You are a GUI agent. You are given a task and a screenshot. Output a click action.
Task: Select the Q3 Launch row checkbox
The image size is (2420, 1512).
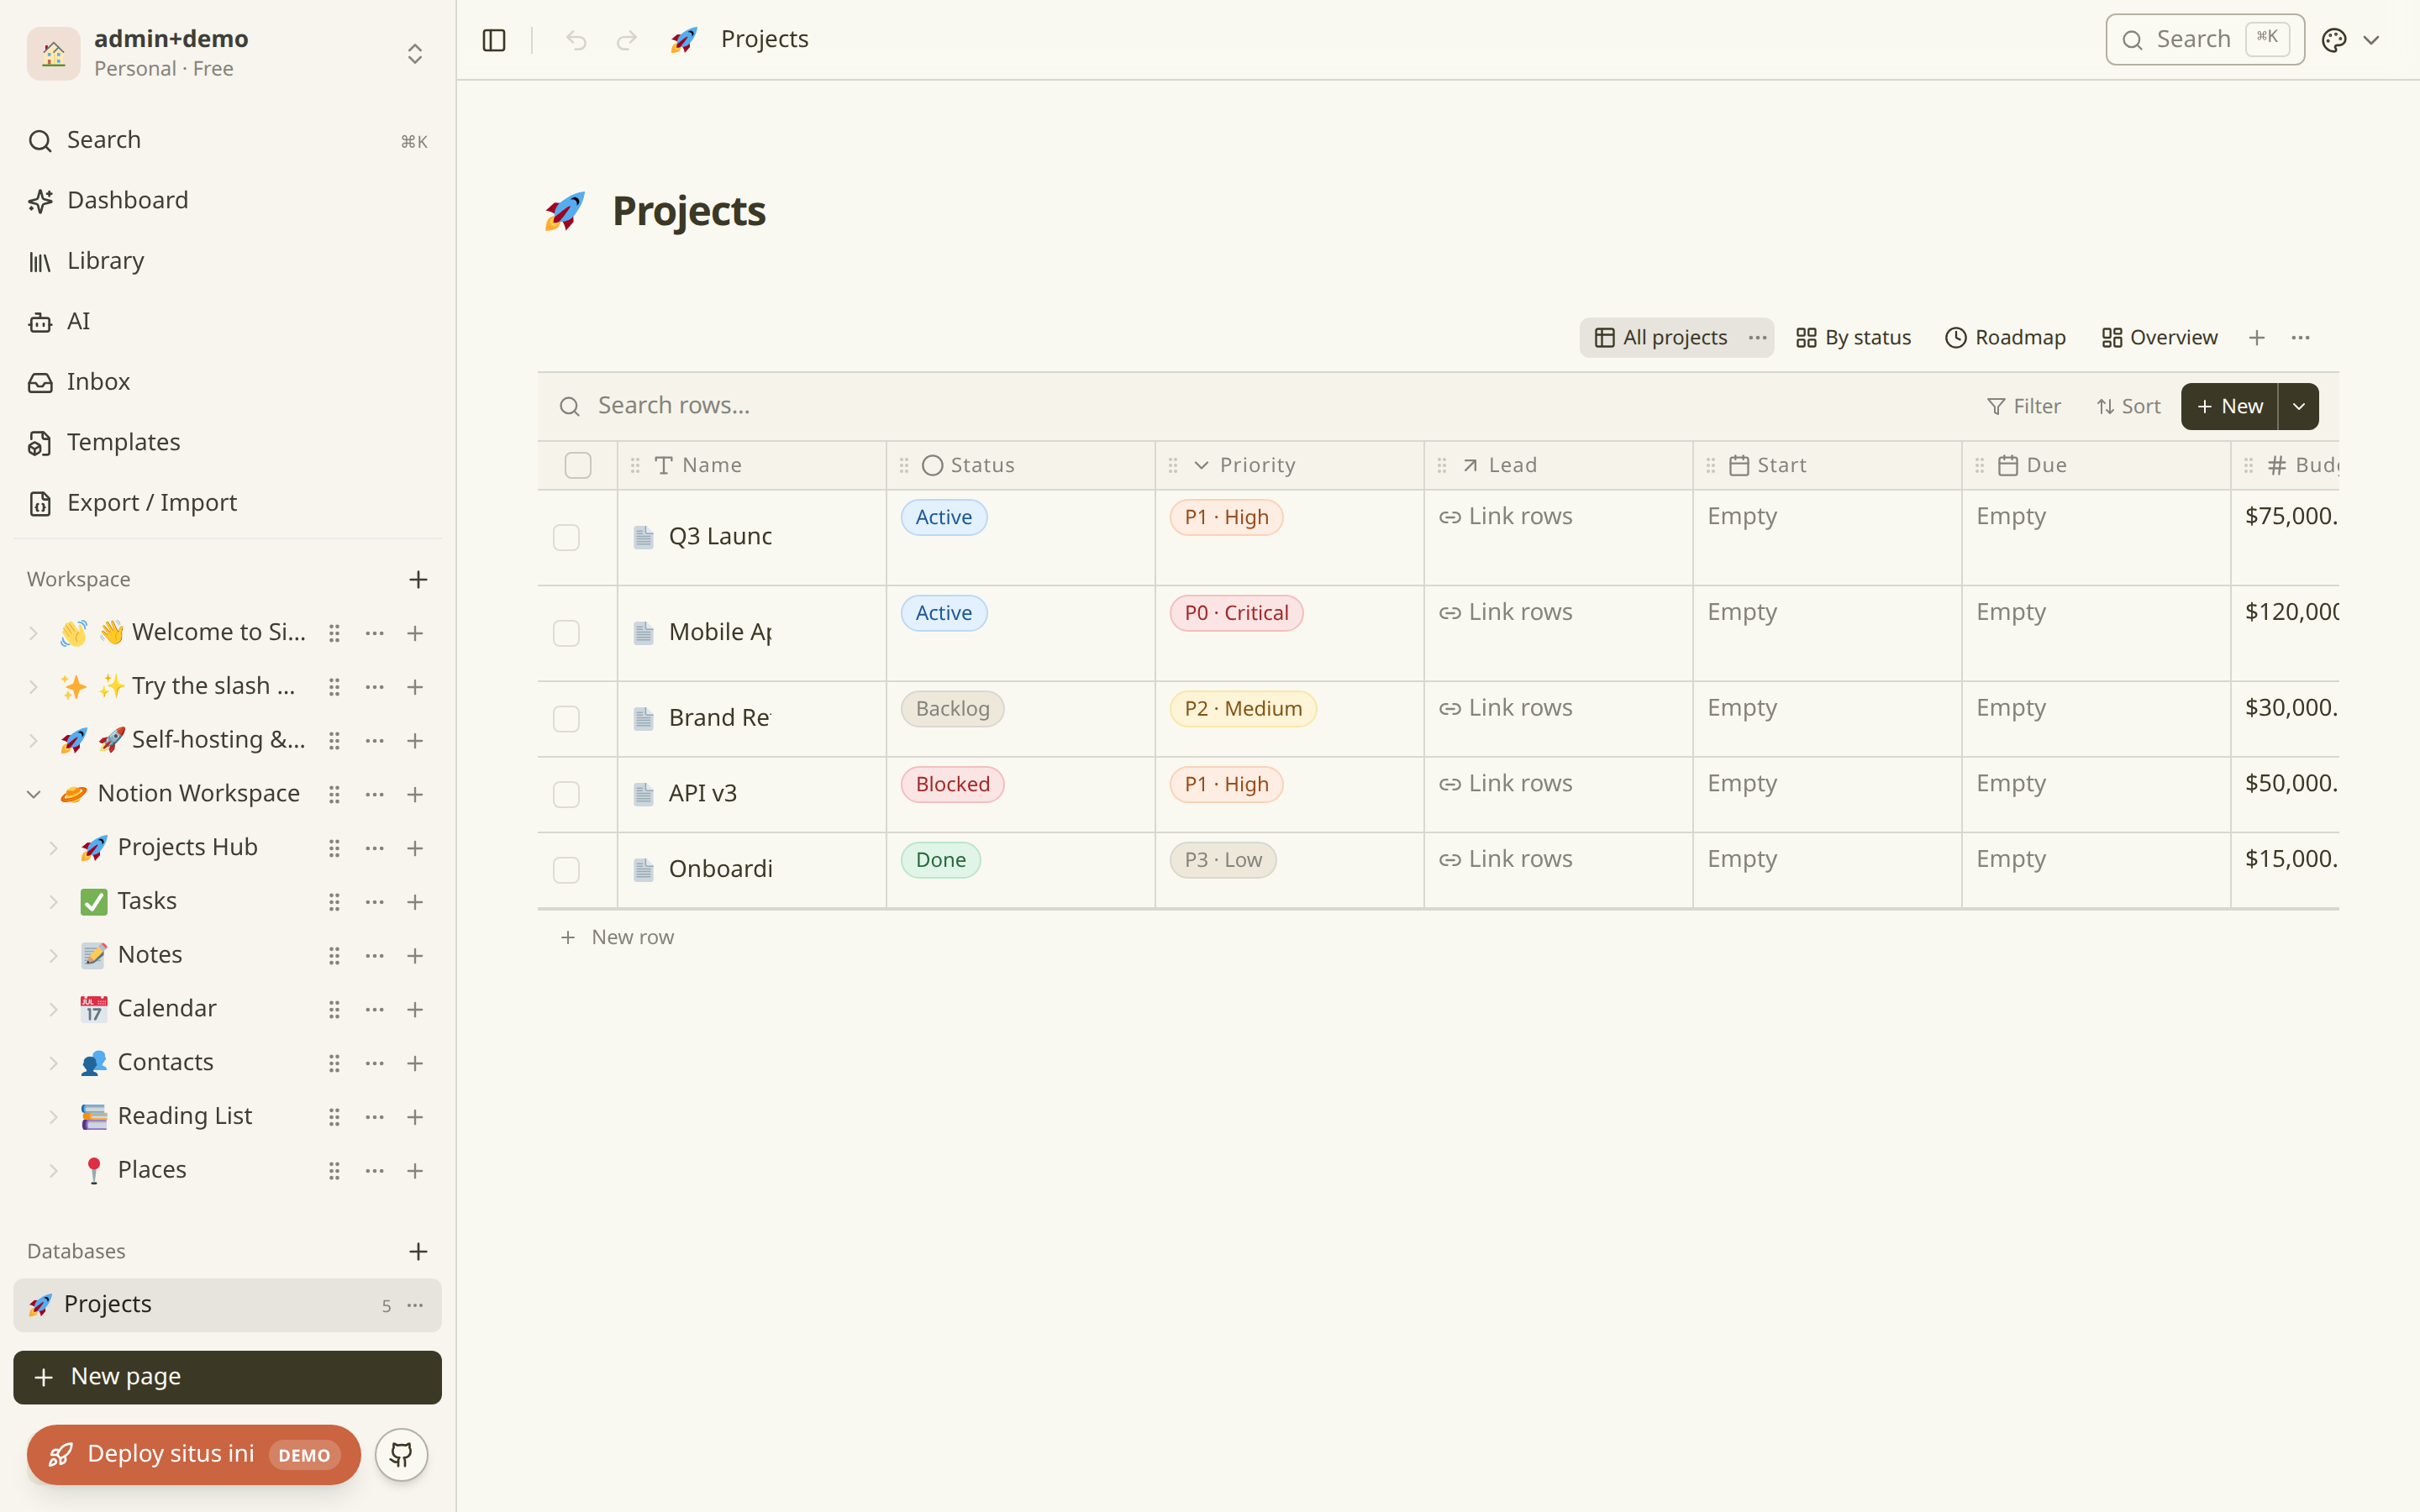566,538
